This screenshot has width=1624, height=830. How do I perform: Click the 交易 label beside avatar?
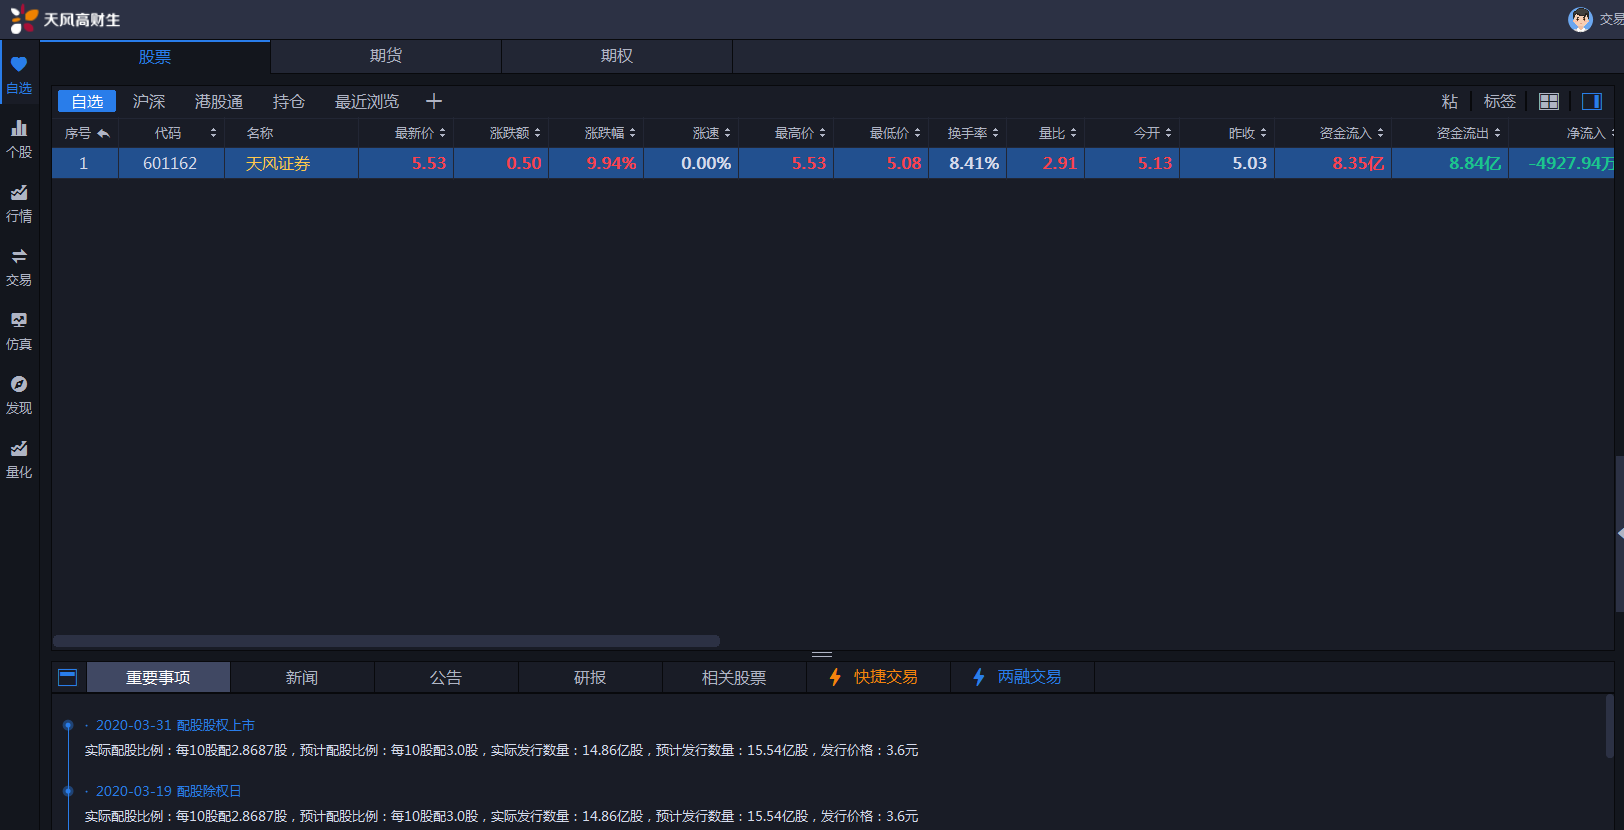[x=1611, y=19]
